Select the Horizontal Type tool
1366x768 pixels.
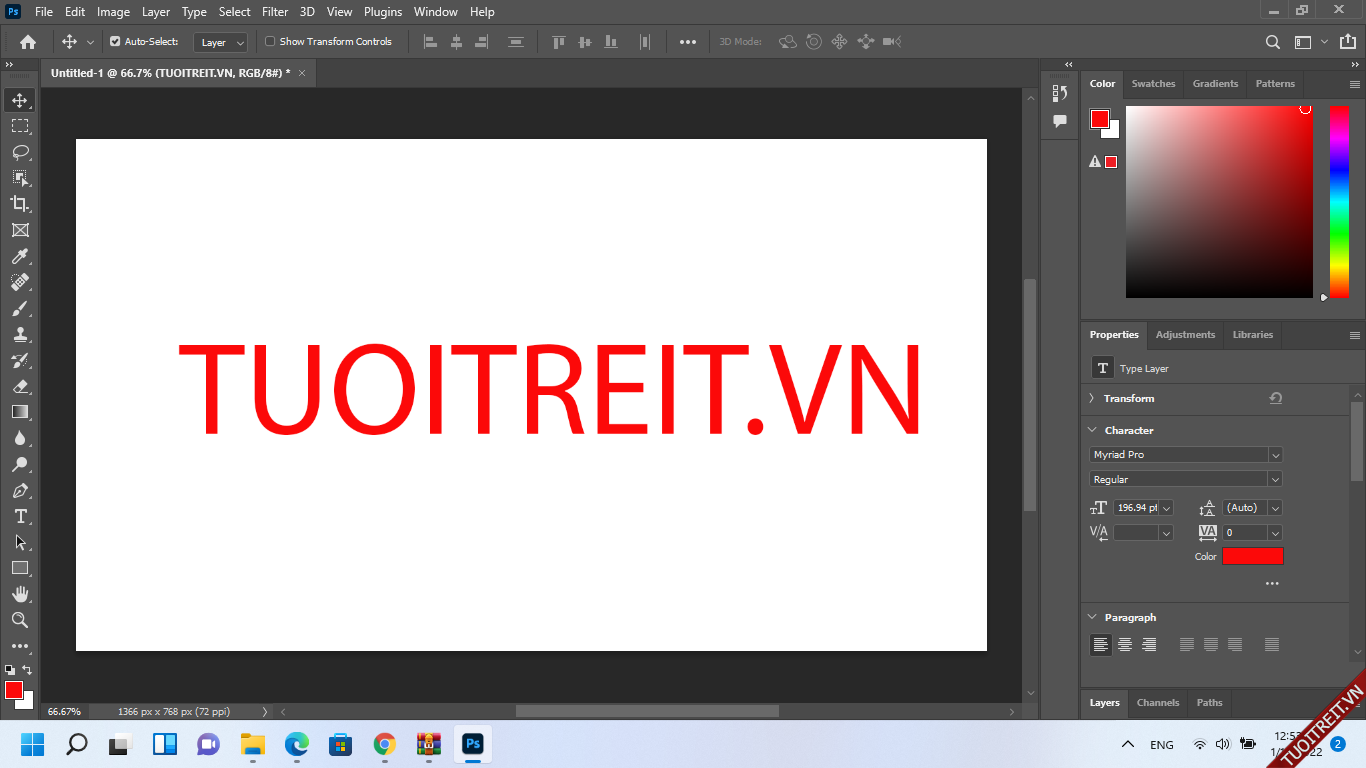(x=20, y=516)
